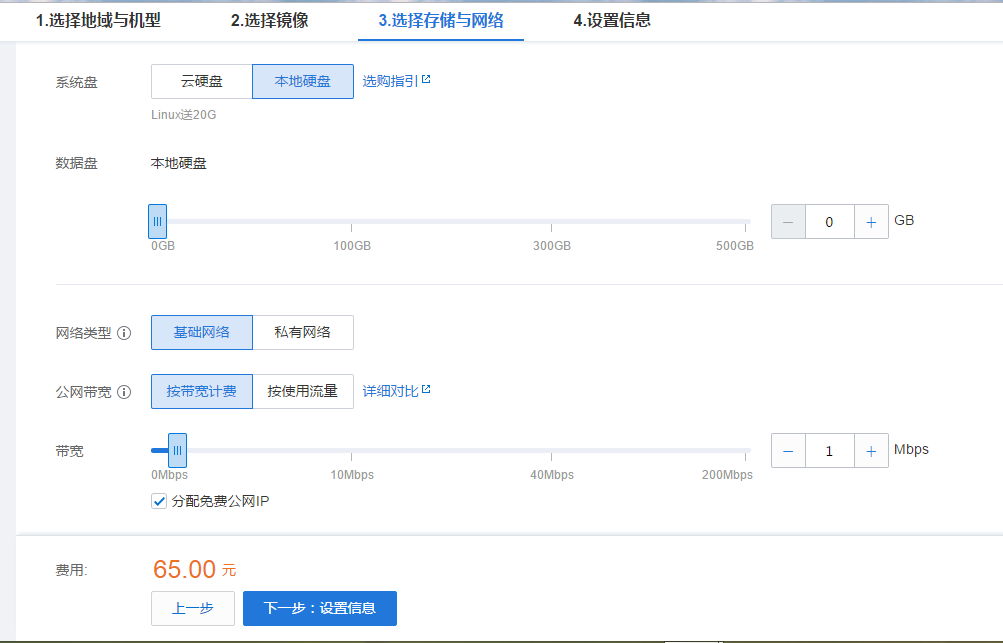Select 按带宽计费 billing option
The image size is (1003, 643).
(x=202, y=392)
